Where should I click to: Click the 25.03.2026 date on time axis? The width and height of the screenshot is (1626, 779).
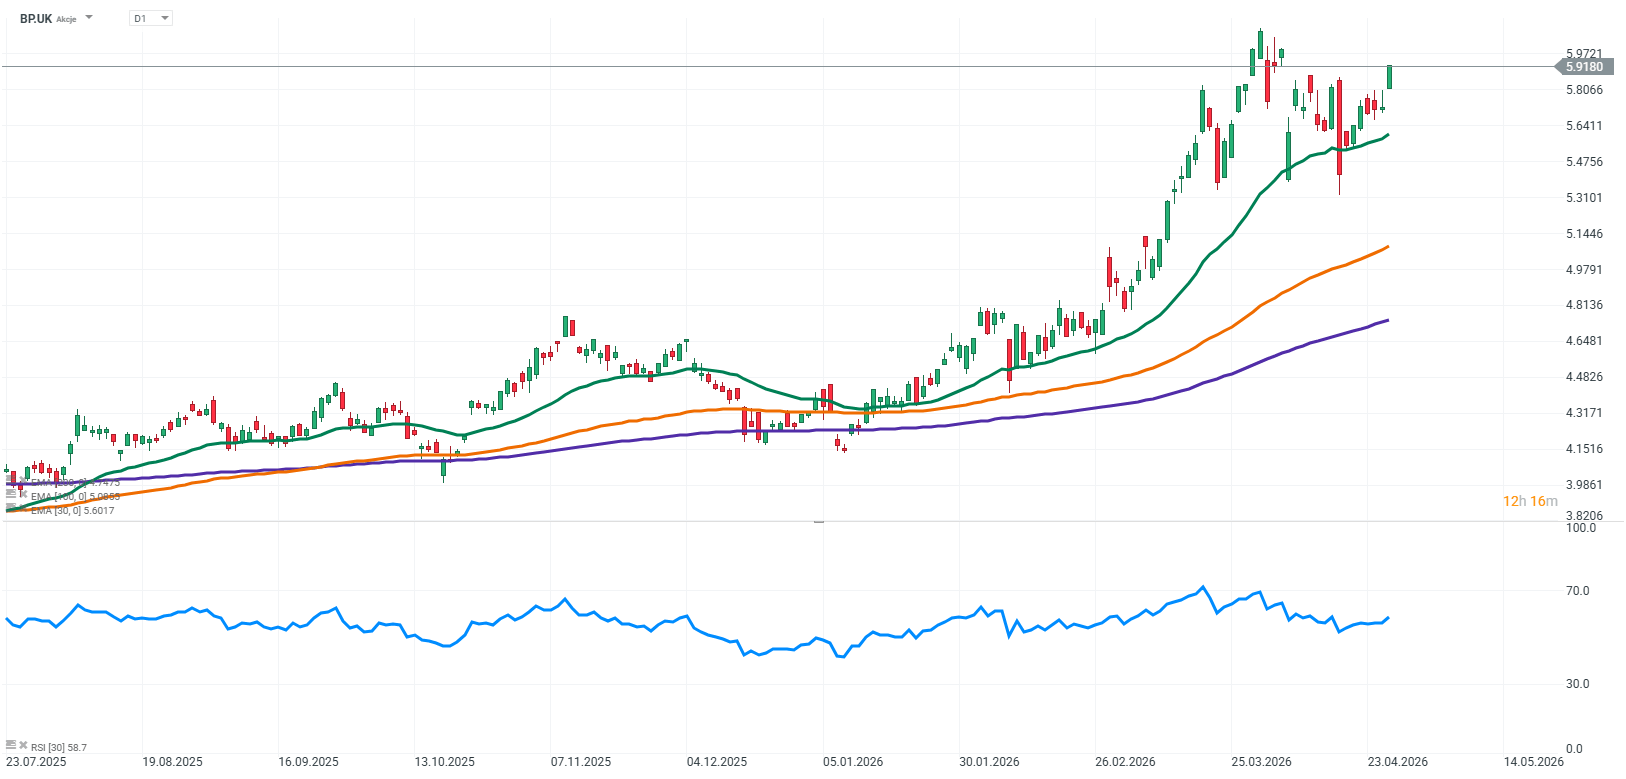click(1261, 762)
